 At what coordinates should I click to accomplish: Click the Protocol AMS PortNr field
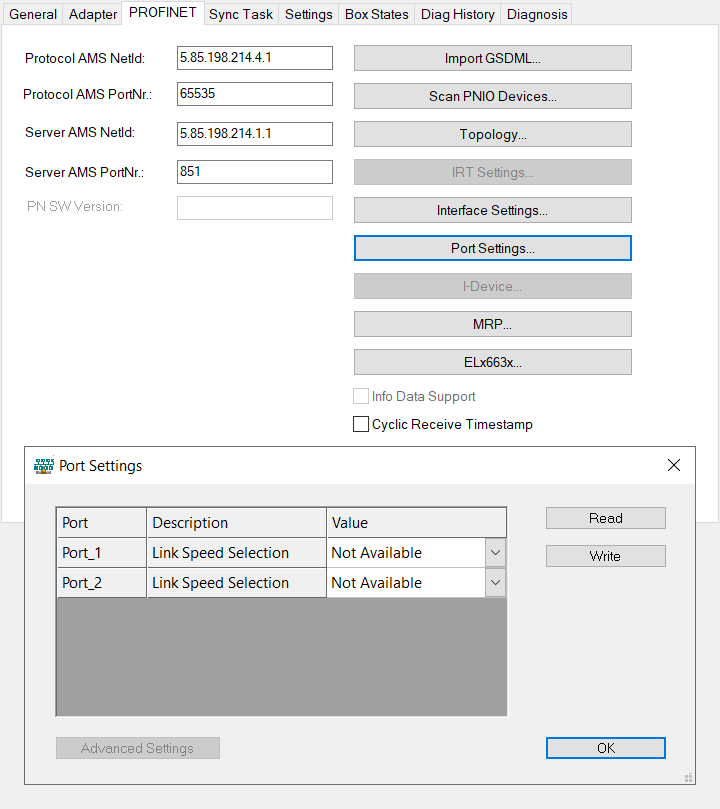point(255,94)
